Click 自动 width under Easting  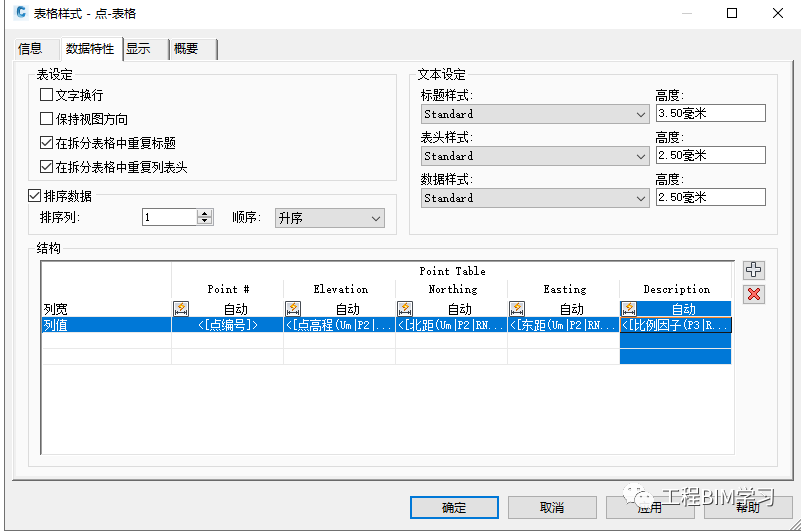(x=571, y=309)
